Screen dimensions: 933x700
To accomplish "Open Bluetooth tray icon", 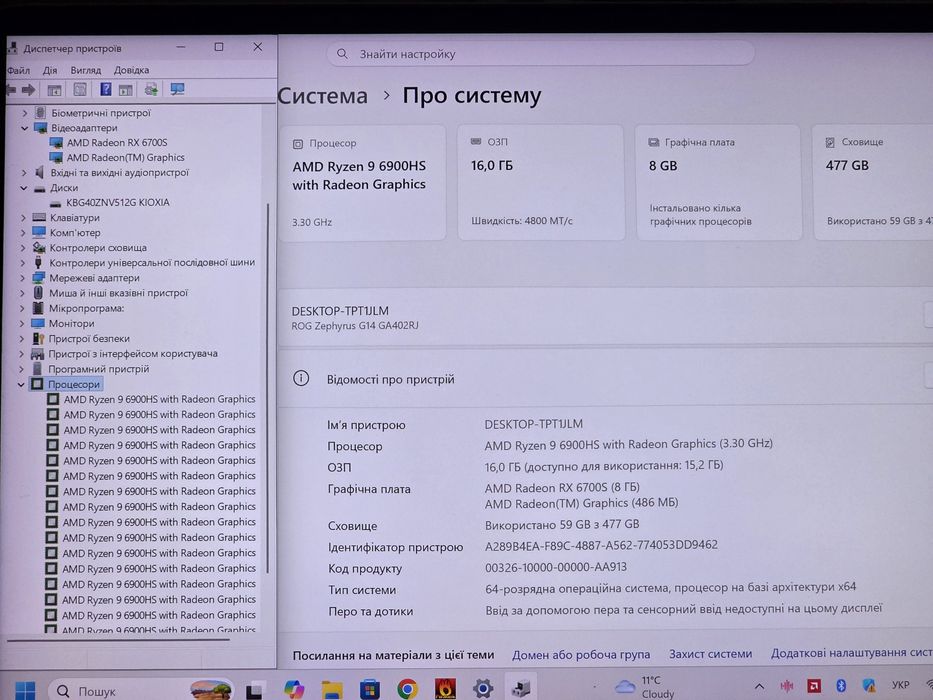I will pyautogui.click(x=841, y=686).
